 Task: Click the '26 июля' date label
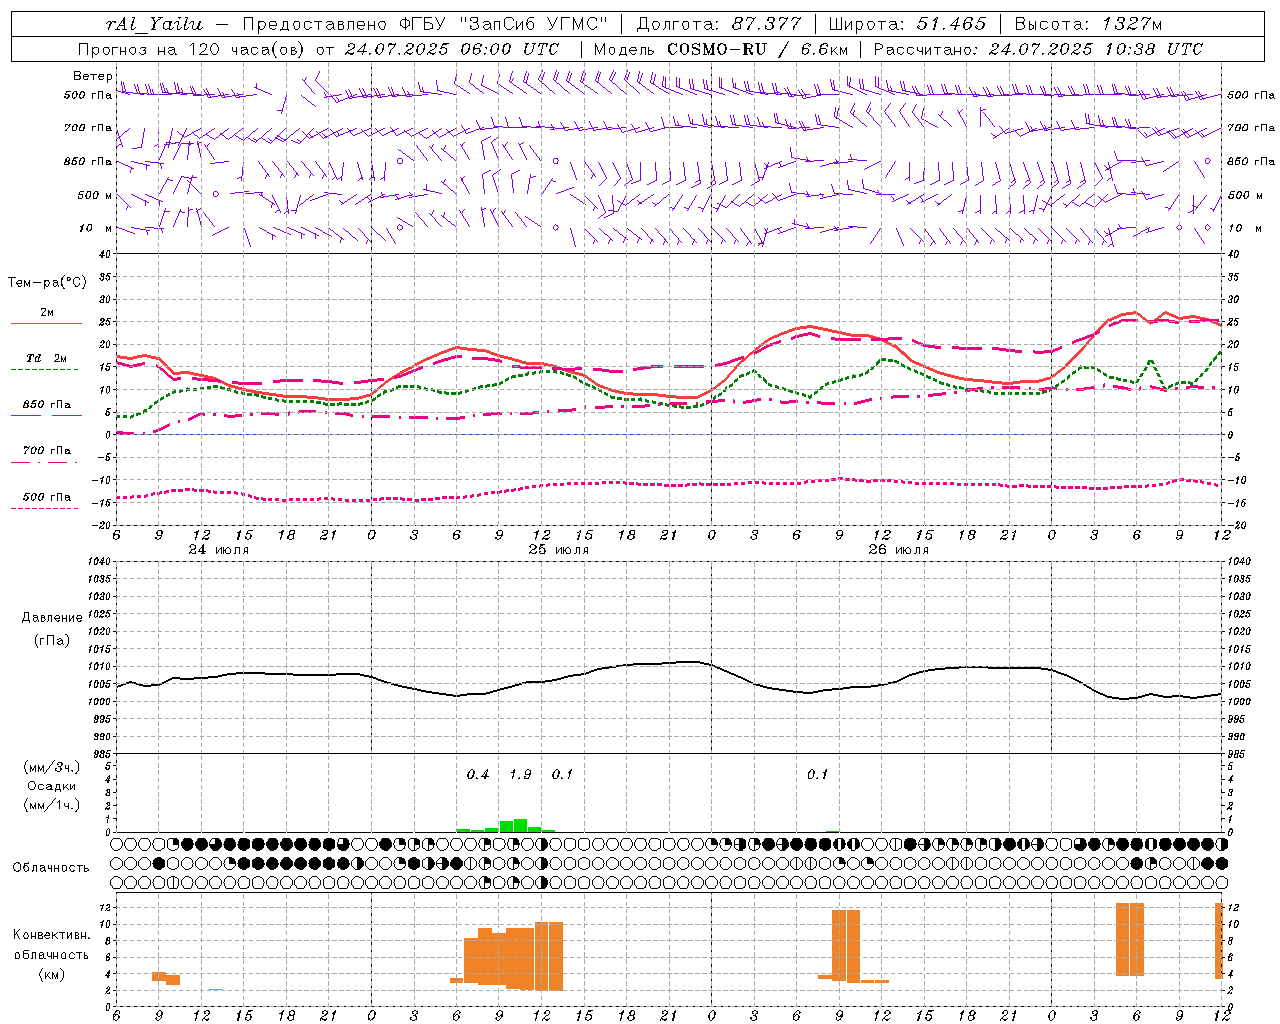point(898,550)
